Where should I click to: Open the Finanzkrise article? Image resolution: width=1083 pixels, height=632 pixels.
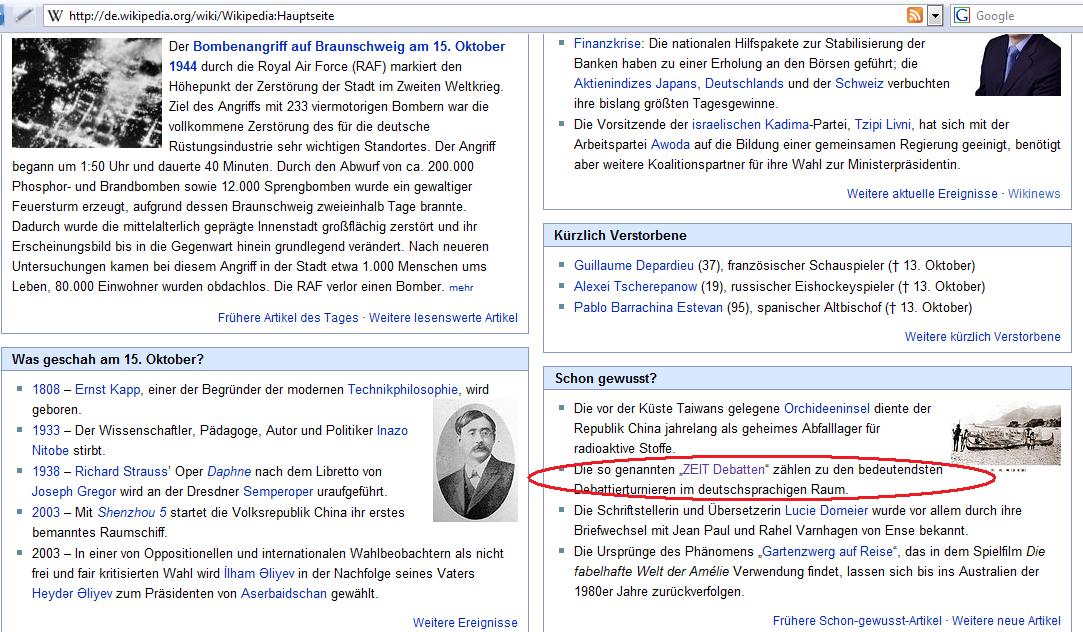(x=607, y=43)
